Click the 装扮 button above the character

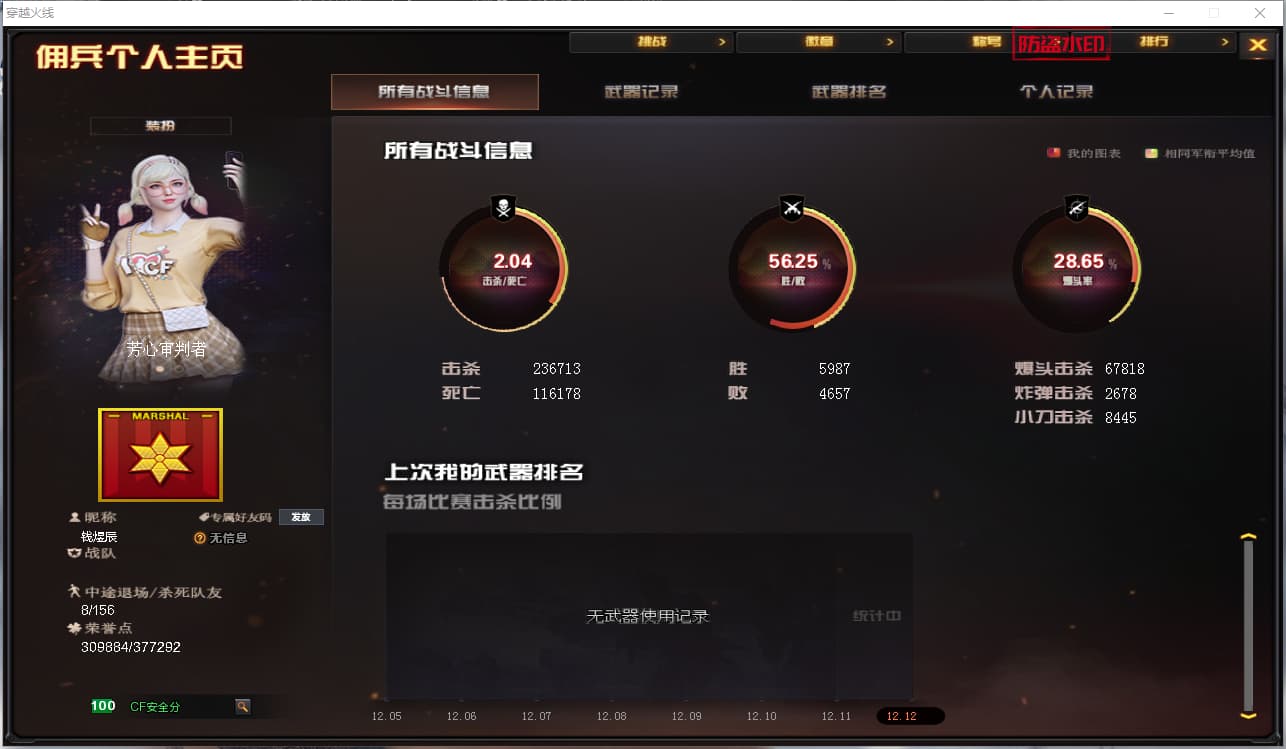(161, 126)
